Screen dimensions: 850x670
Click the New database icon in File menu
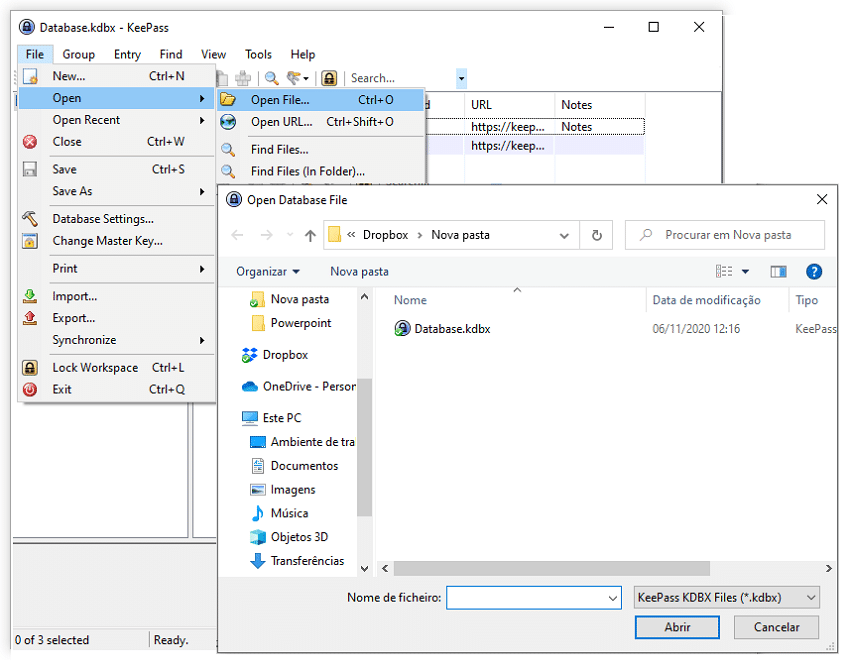[30, 76]
